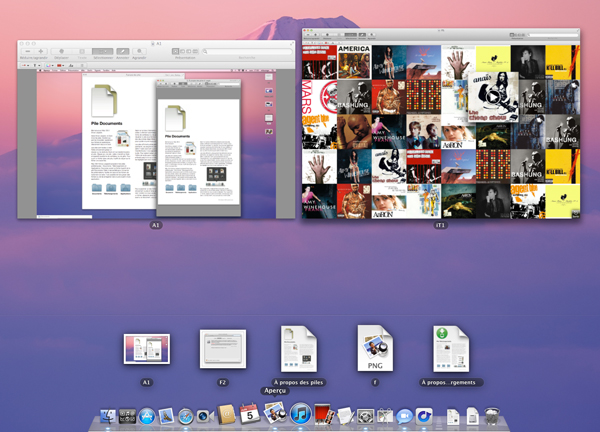Viewport: 600px width, 432px height.
Task: Launch Photo Booth from the Dock
Action: (324, 414)
